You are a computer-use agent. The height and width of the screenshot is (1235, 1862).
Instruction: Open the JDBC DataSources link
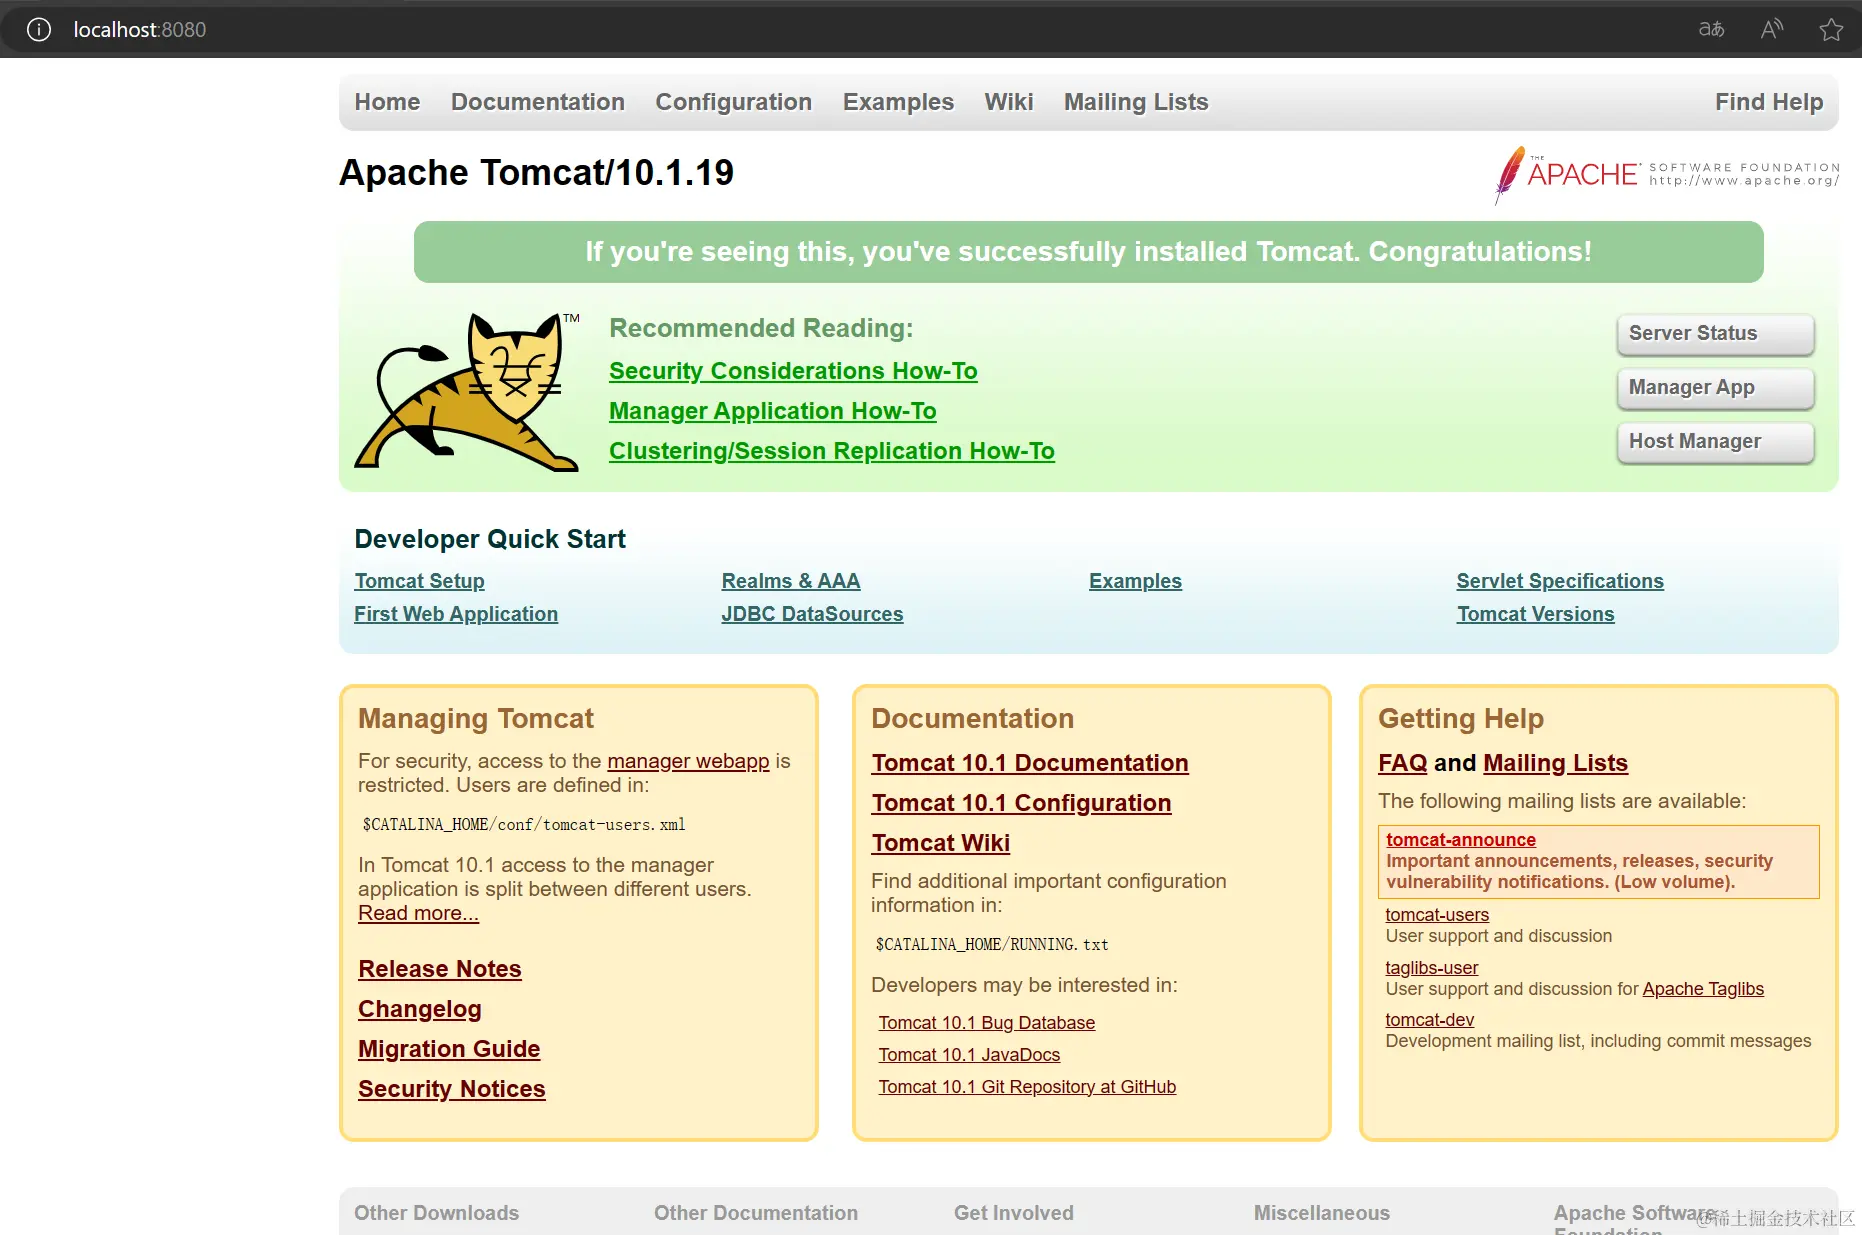pyautogui.click(x=812, y=614)
